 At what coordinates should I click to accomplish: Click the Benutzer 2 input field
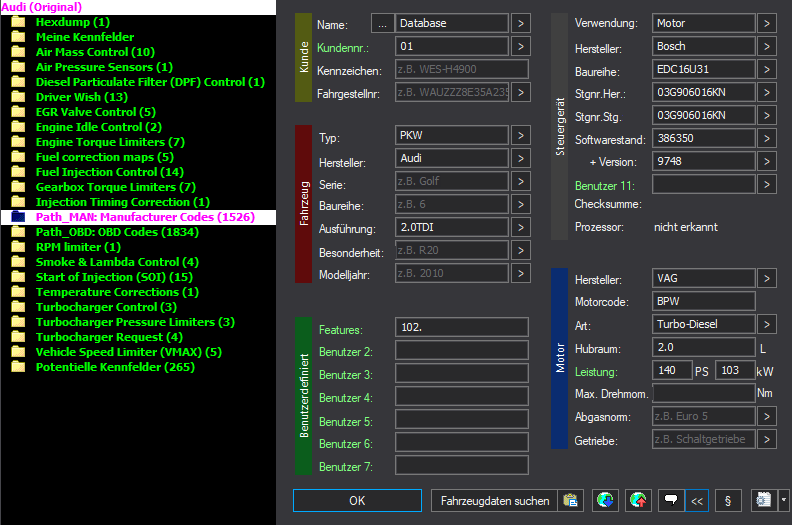coord(462,350)
